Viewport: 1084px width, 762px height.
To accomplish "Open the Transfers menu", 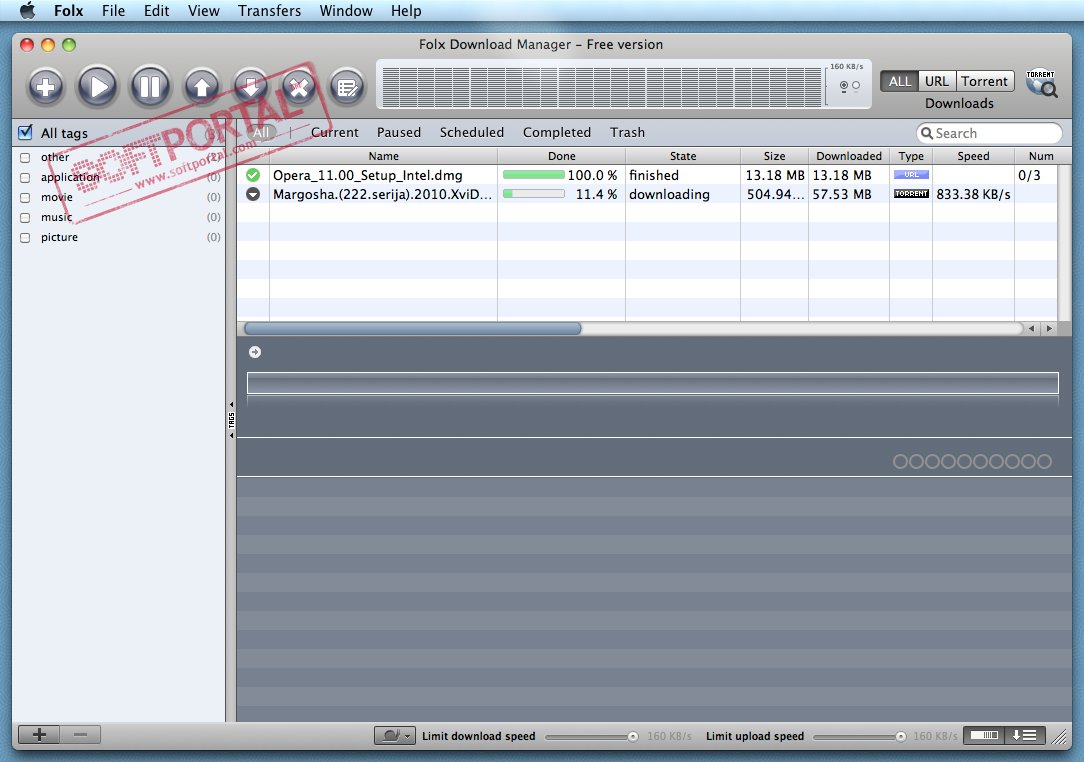I will (x=270, y=11).
